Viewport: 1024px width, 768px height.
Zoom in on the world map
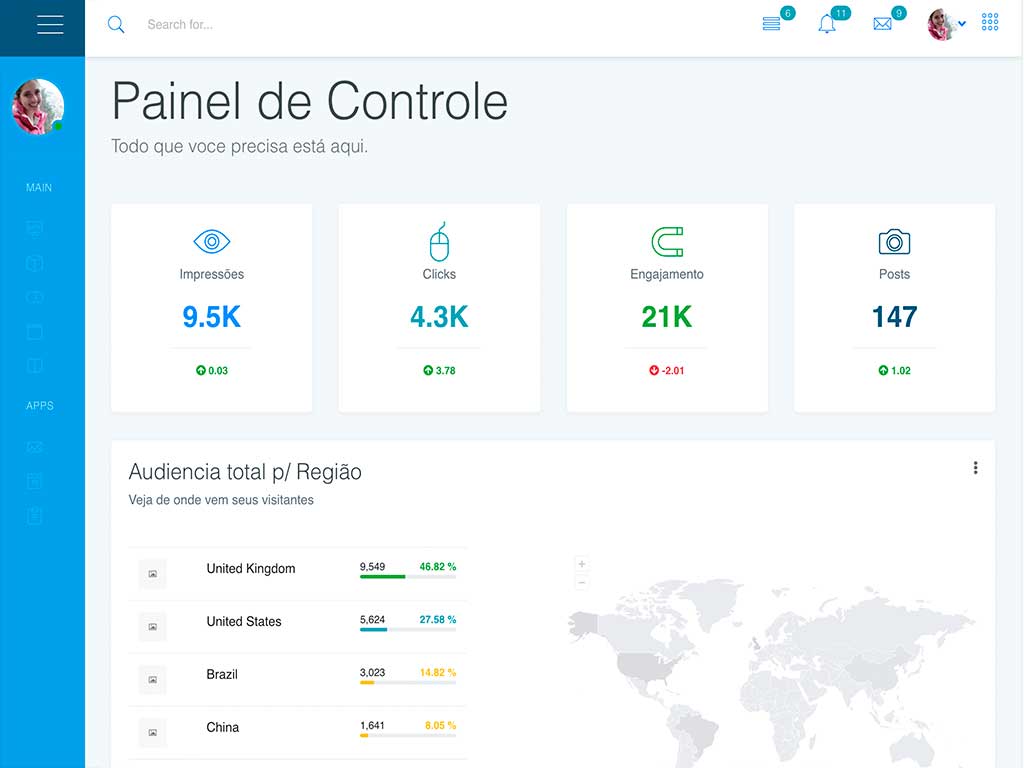pos(582,564)
